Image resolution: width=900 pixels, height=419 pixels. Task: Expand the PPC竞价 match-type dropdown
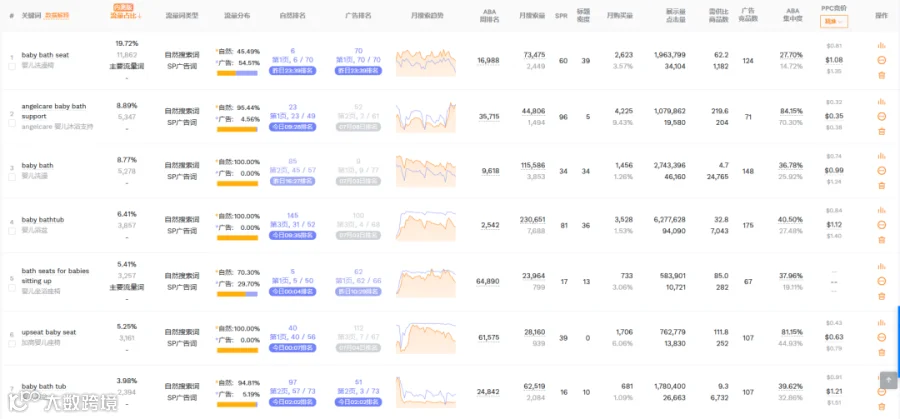pyautogui.click(x=834, y=22)
